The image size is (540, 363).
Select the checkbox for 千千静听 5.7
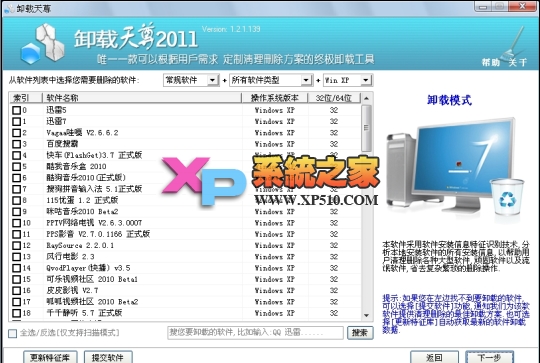coord(16,313)
